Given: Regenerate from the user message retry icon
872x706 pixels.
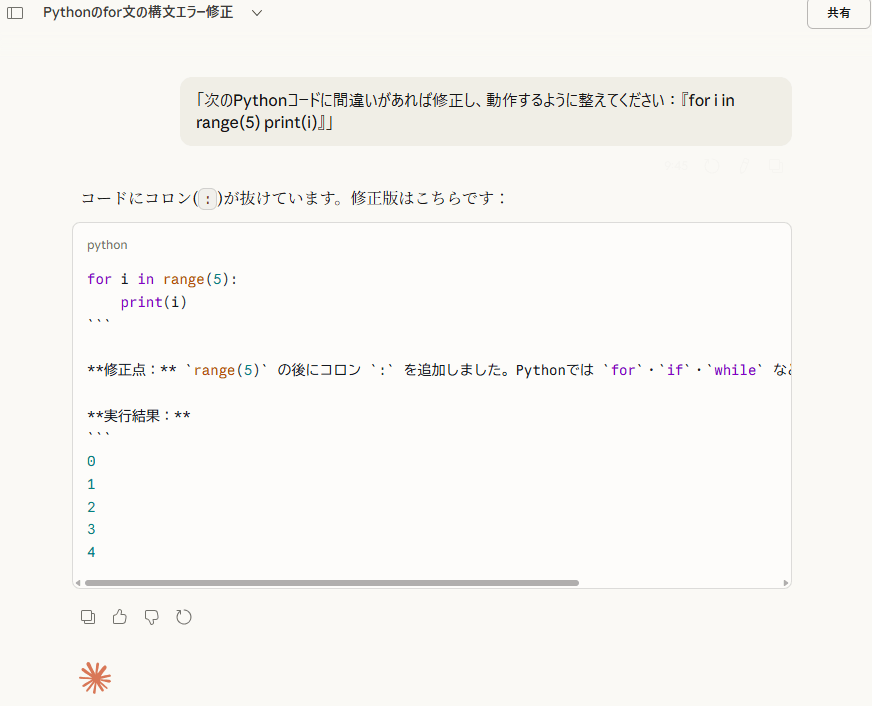Looking at the screenshot, I should tap(710, 165).
